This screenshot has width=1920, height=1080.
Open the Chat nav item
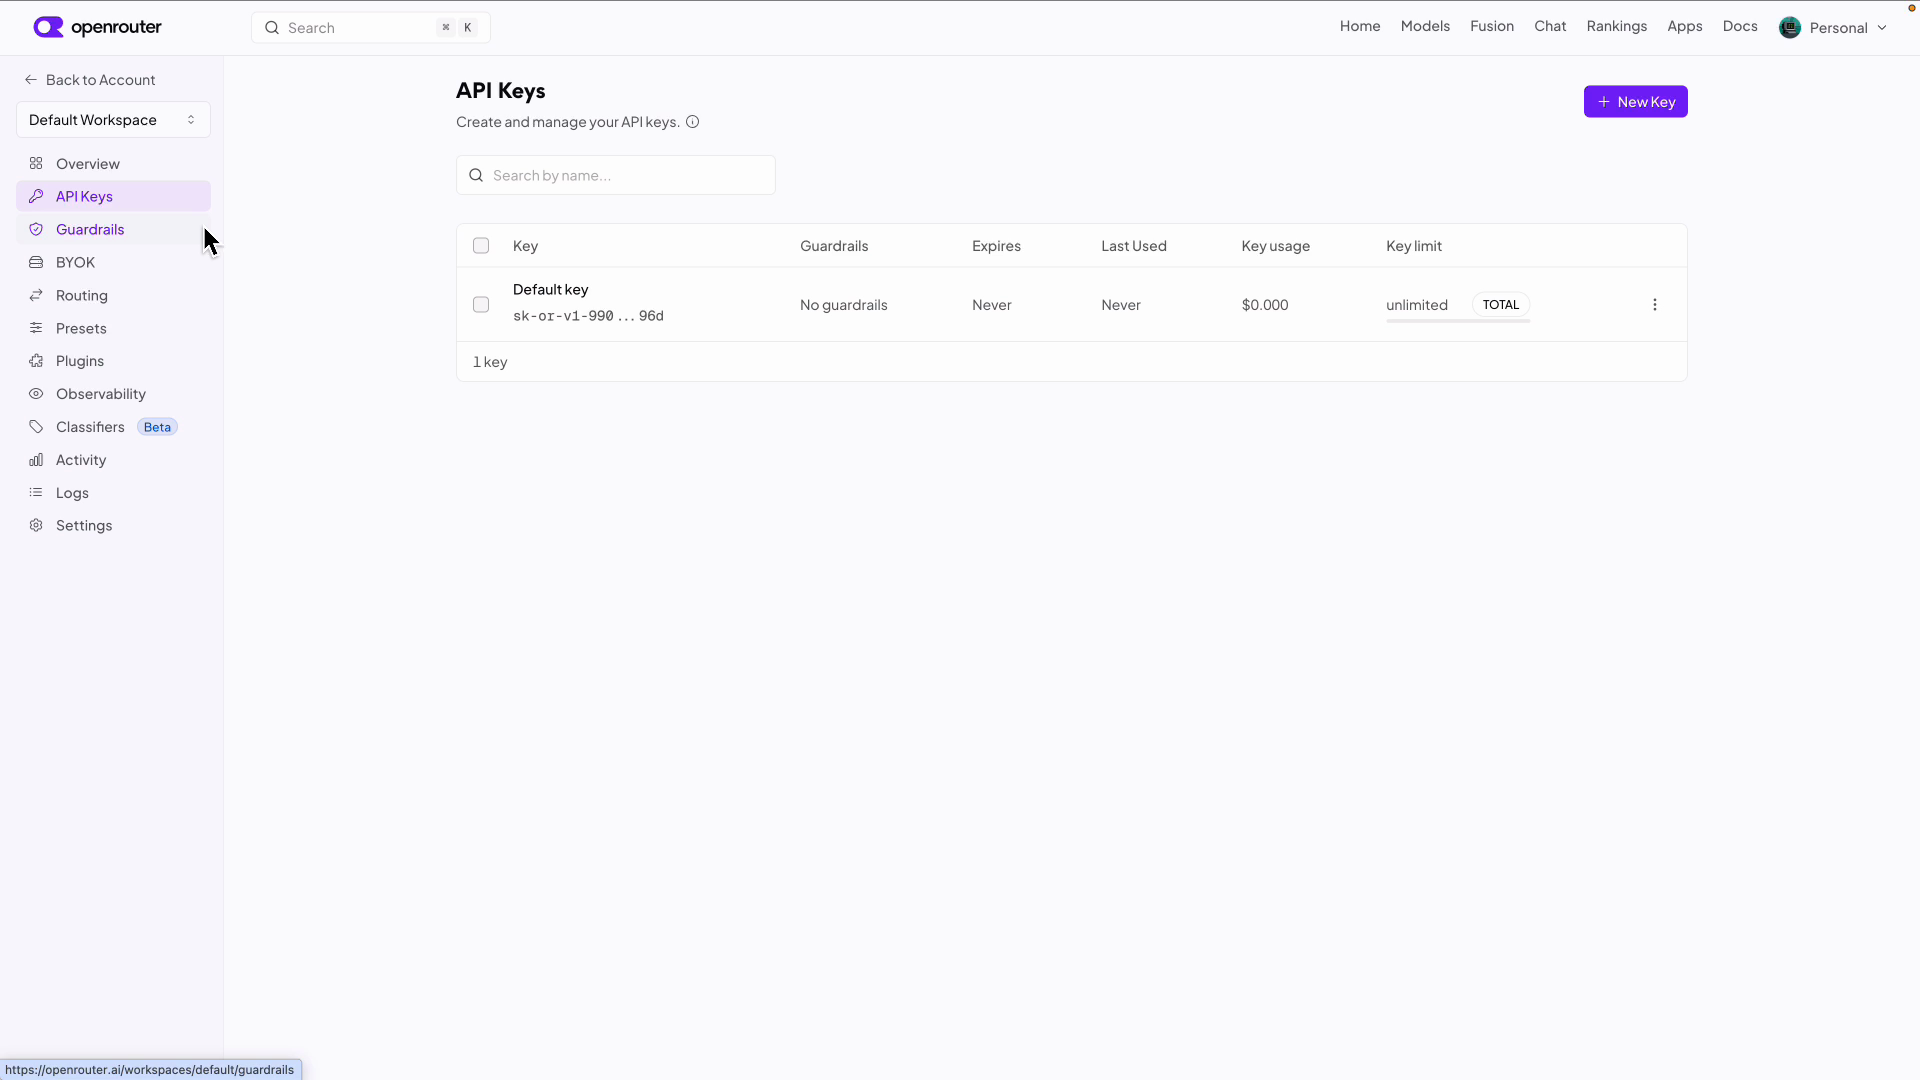[x=1550, y=26]
